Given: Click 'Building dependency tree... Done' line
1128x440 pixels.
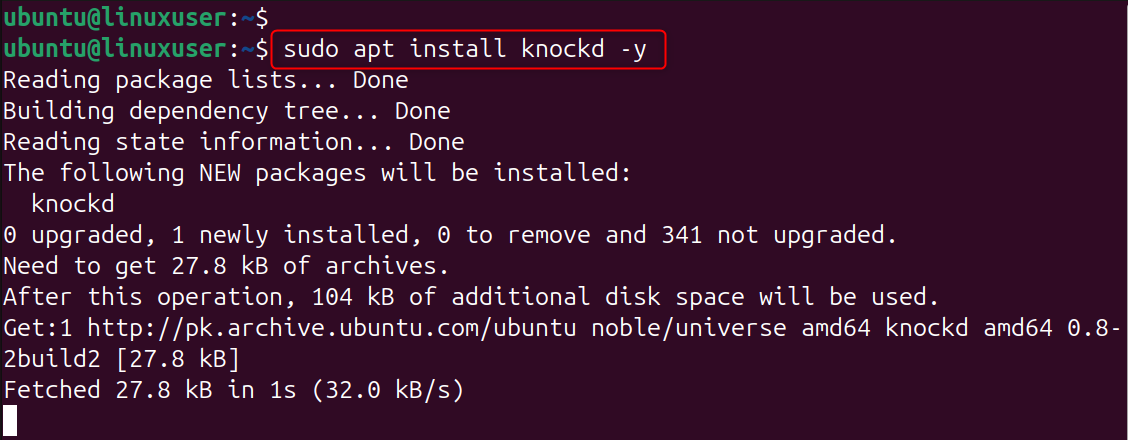Looking at the screenshot, I should pos(226,111).
